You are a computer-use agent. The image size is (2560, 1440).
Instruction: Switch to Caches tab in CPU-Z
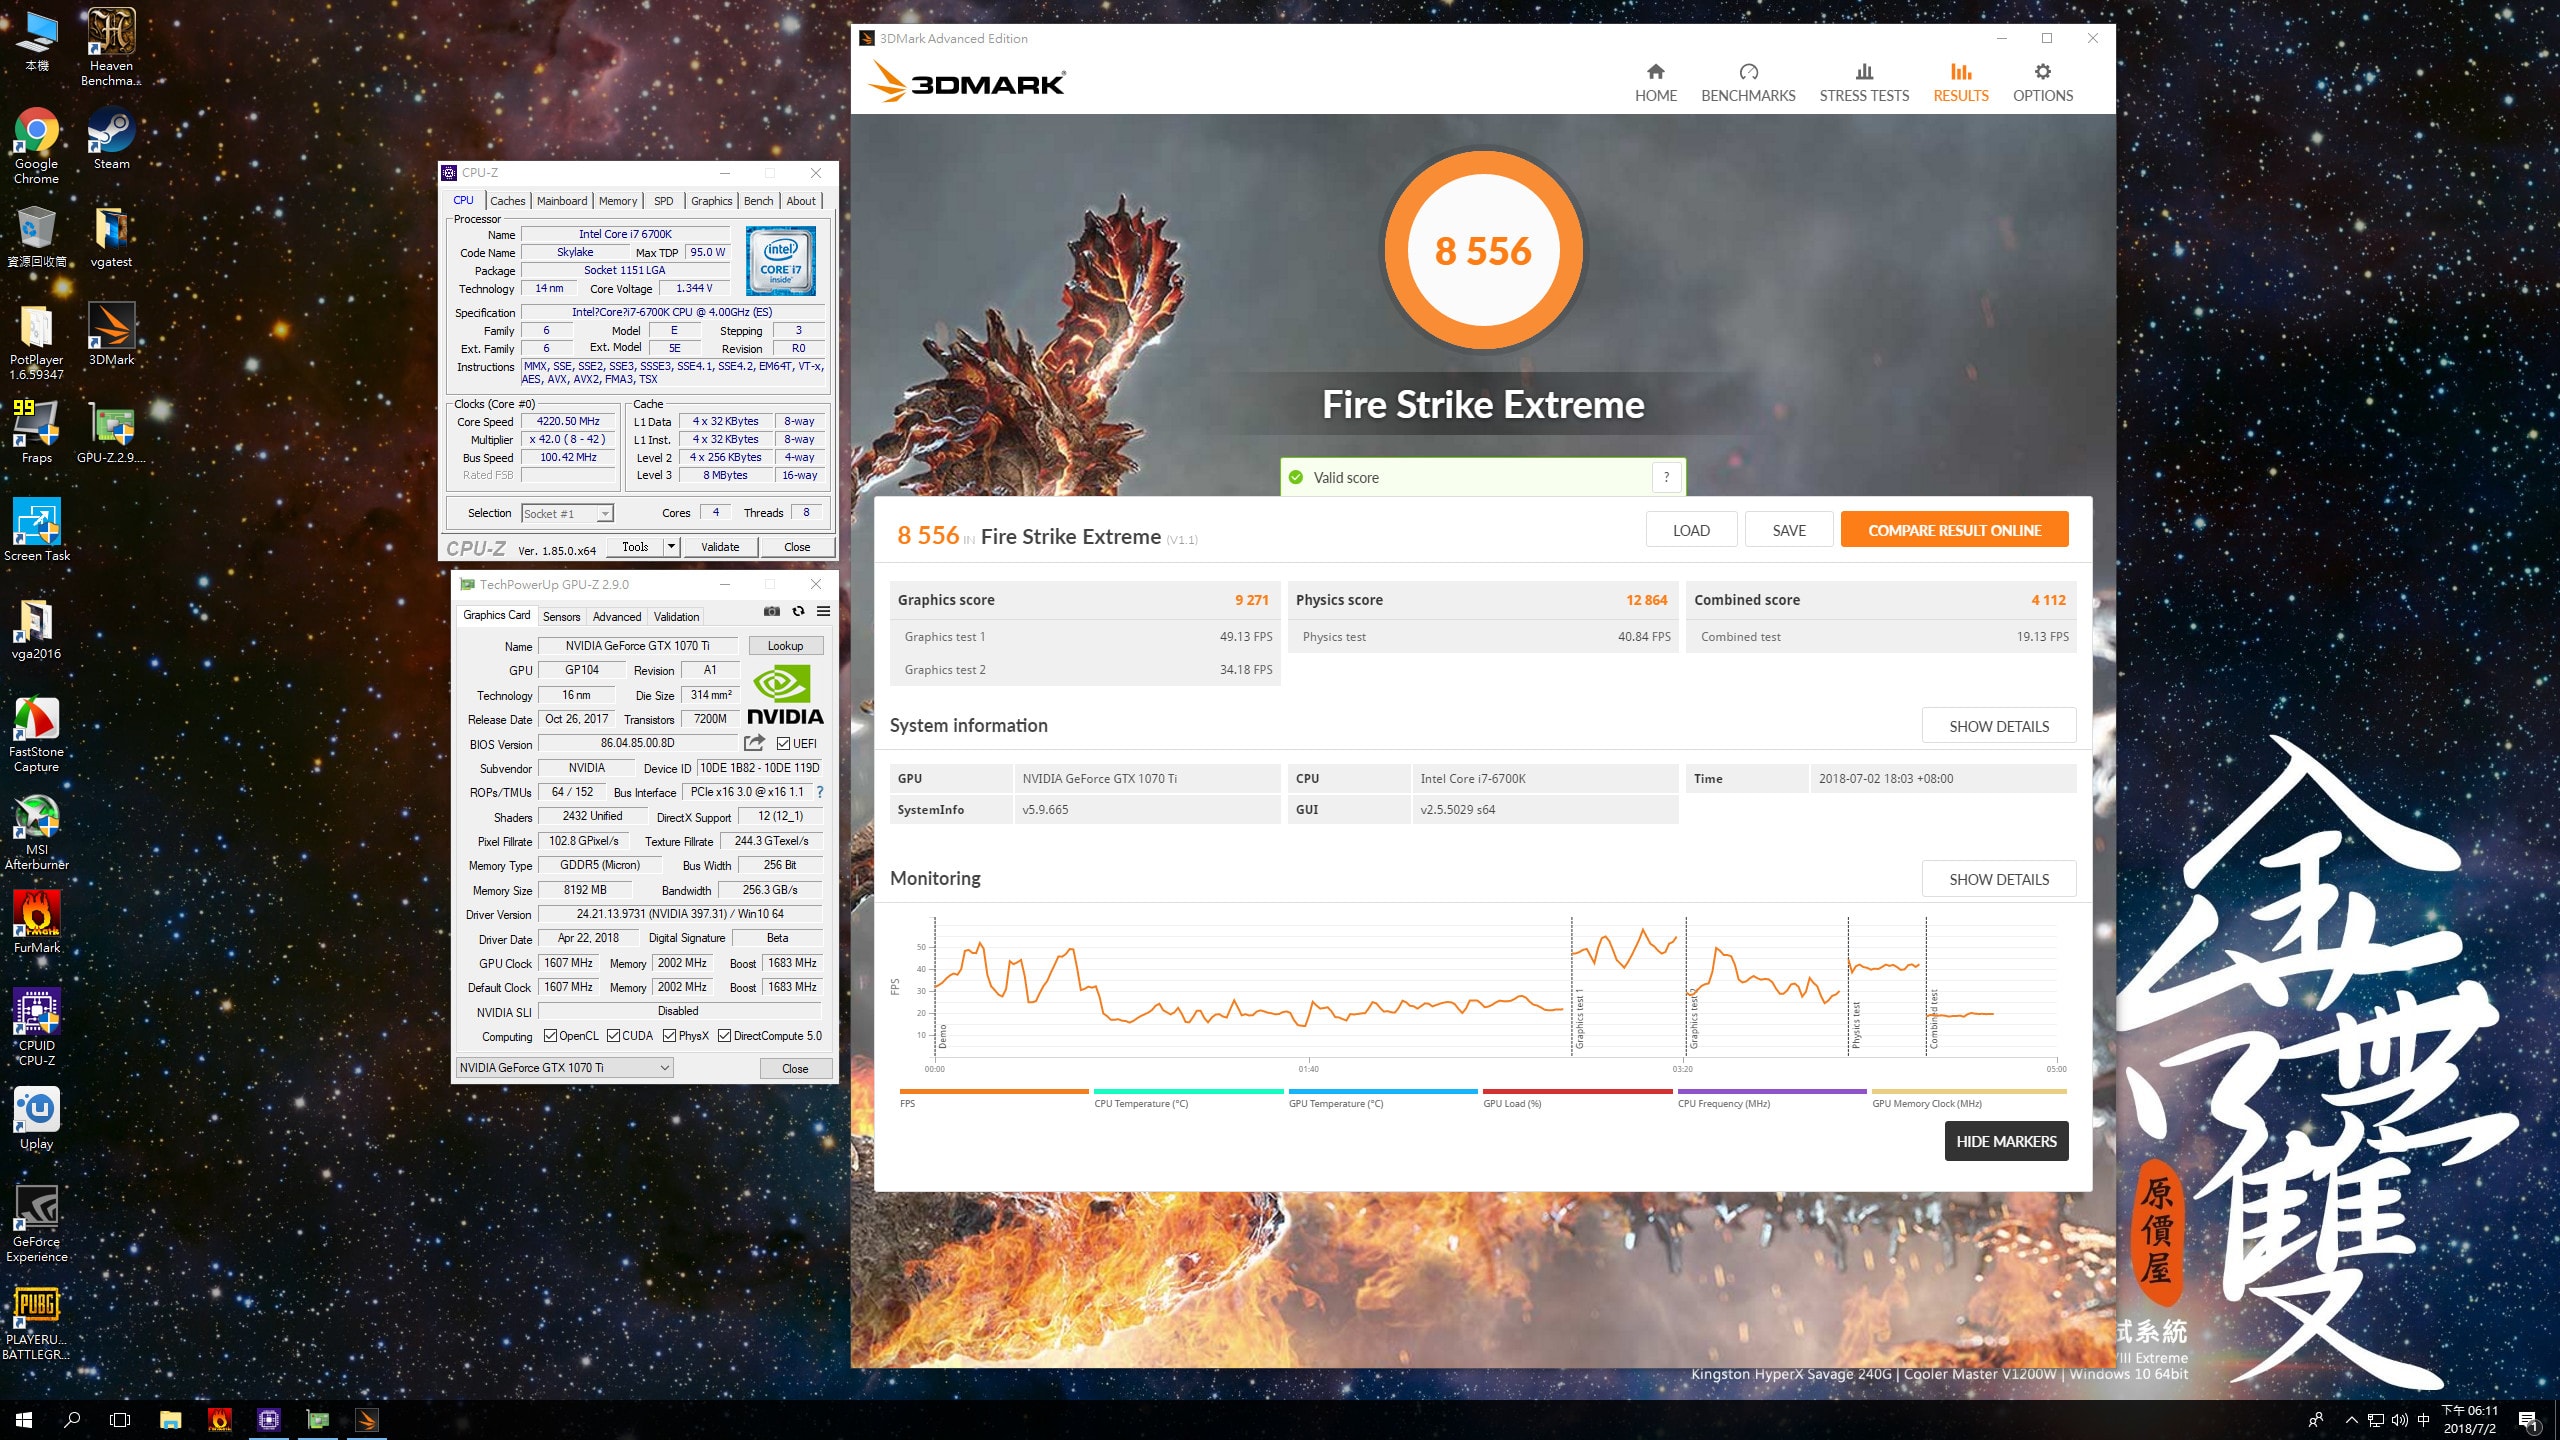507,201
